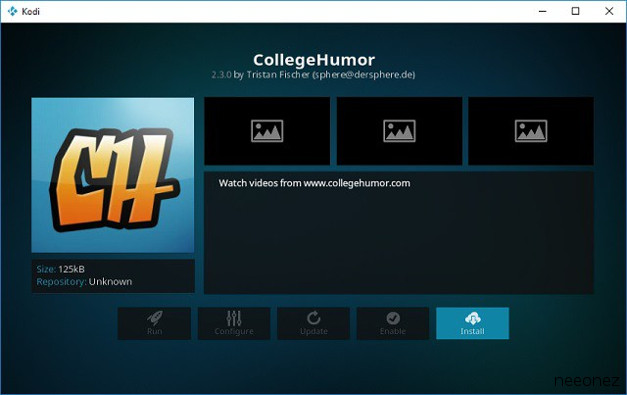This screenshot has width=627, height=395.
Task: Minimize the Kodi window
Action: [543, 11]
